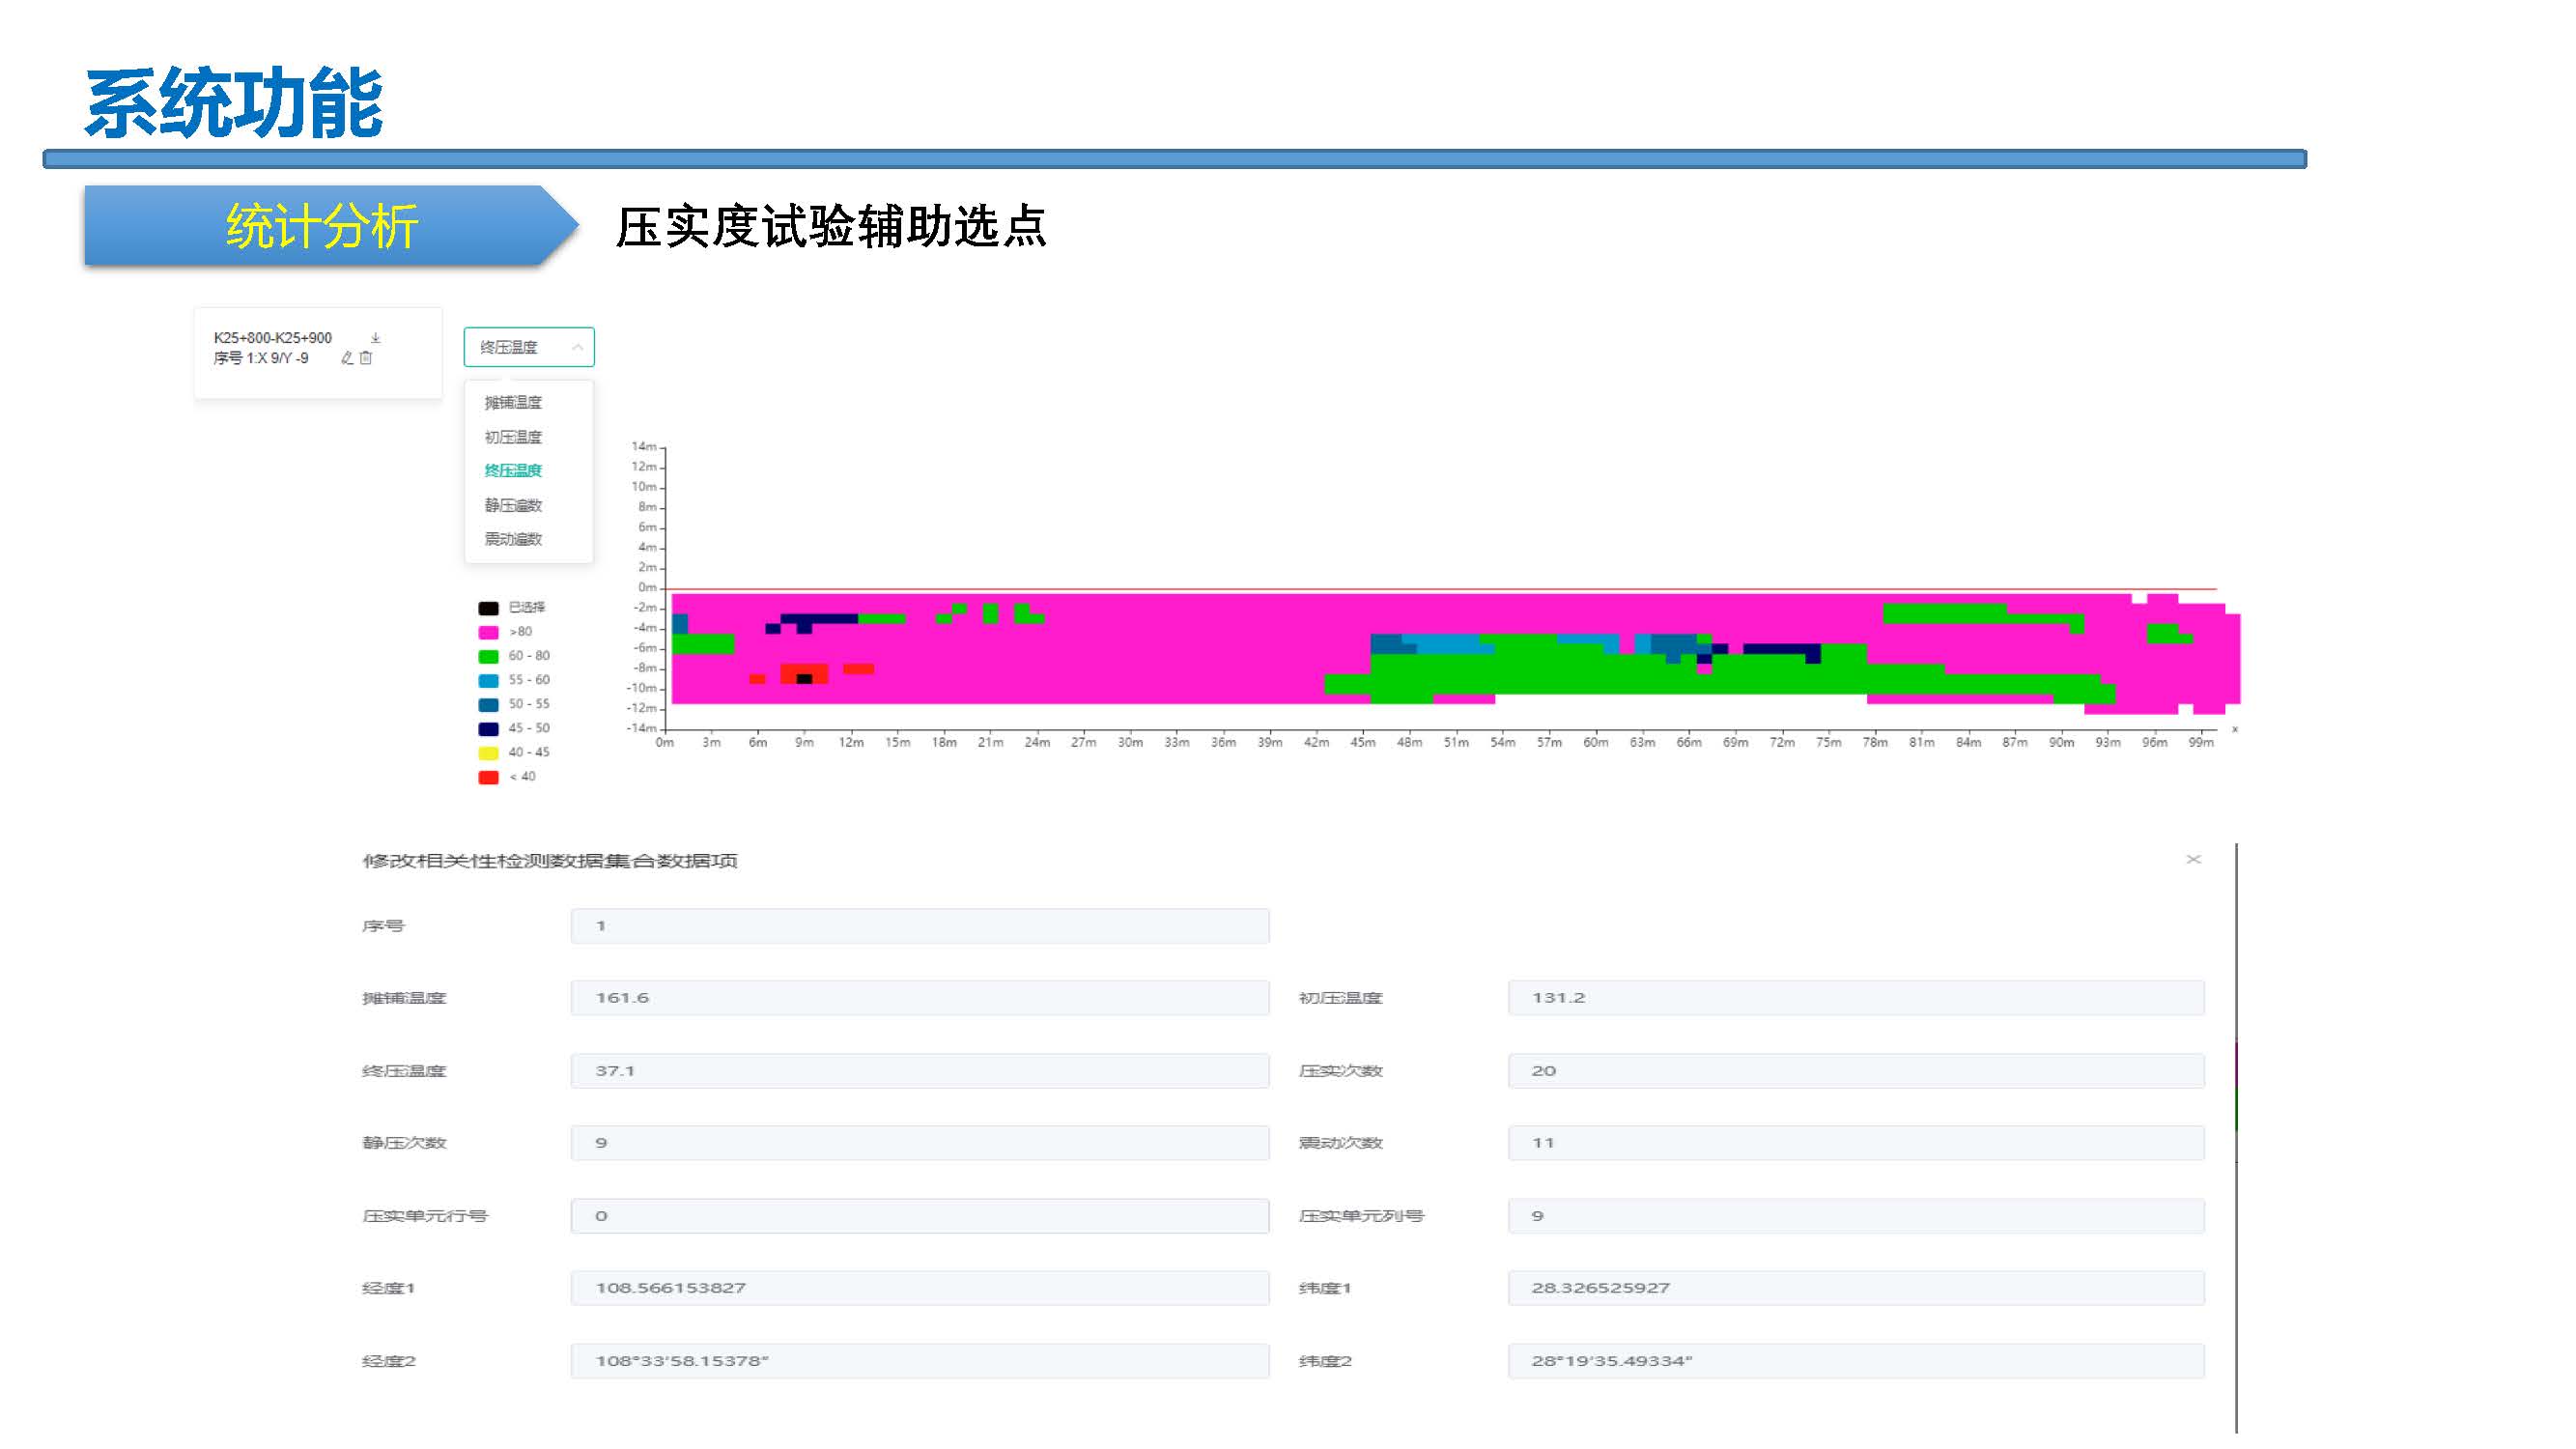The width and height of the screenshot is (2576, 1449).
Task: Click the black selected cell in heatmap
Action: pyautogui.click(x=803, y=679)
